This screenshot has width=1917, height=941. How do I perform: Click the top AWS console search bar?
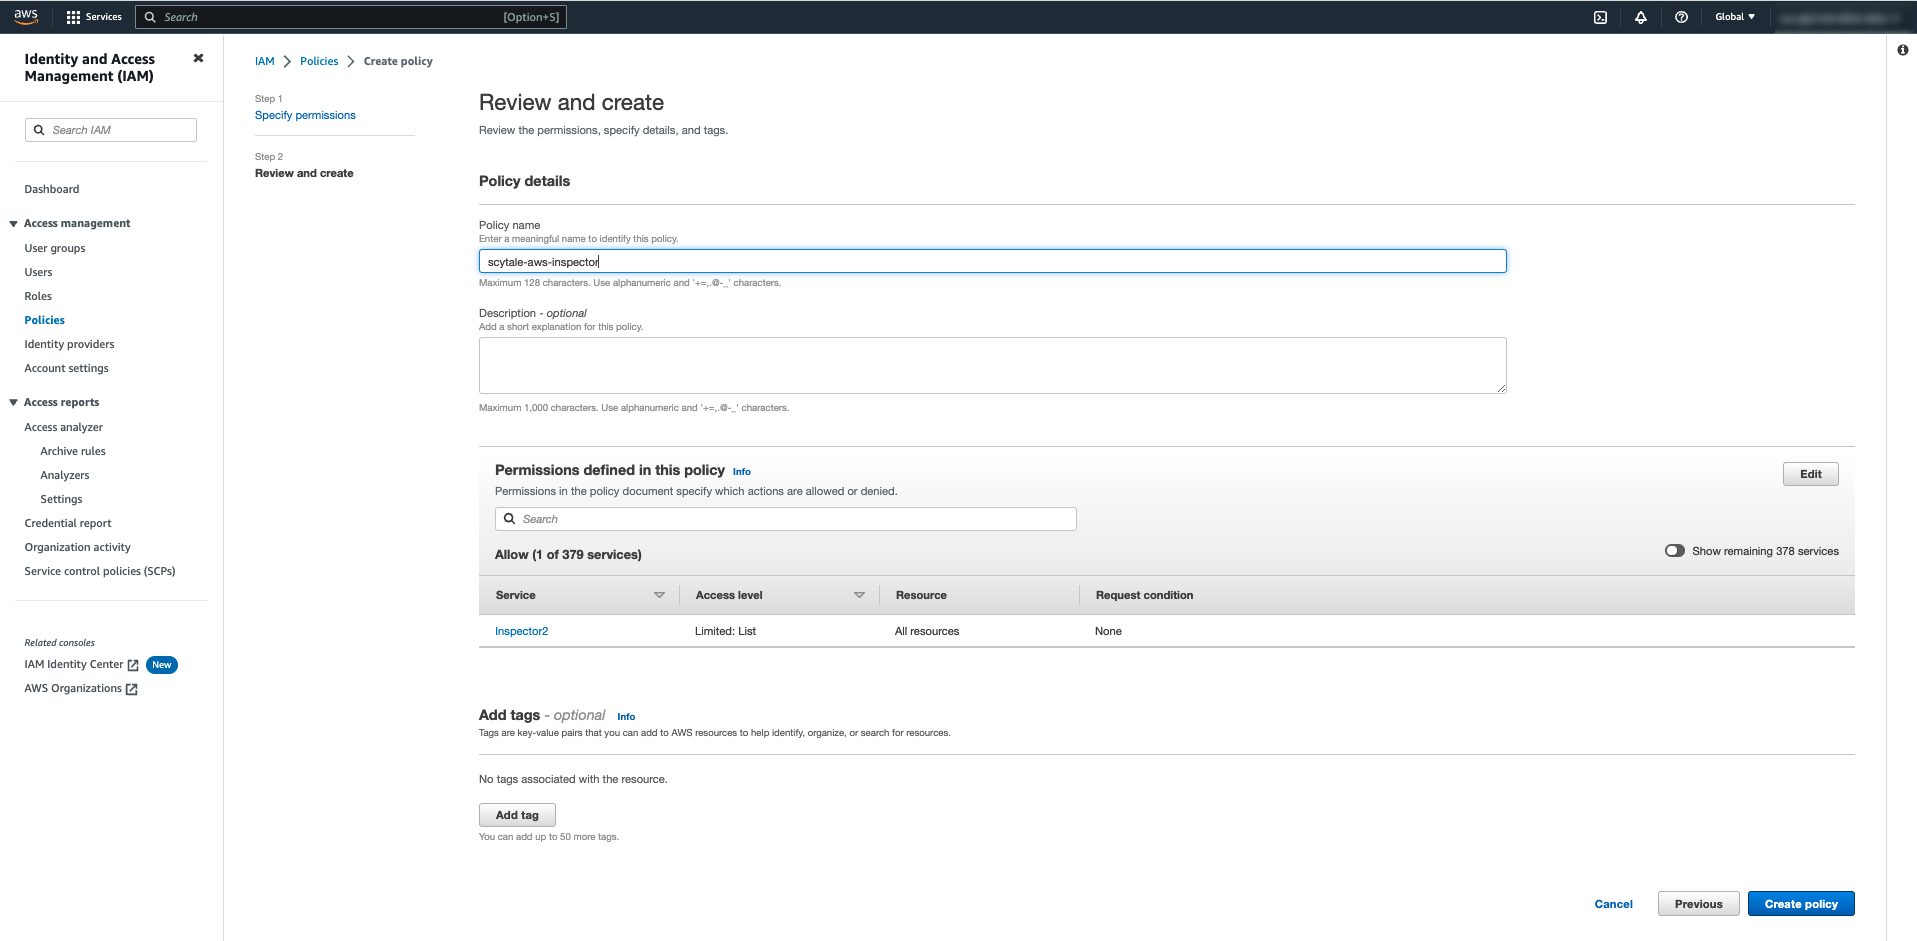click(350, 17)
